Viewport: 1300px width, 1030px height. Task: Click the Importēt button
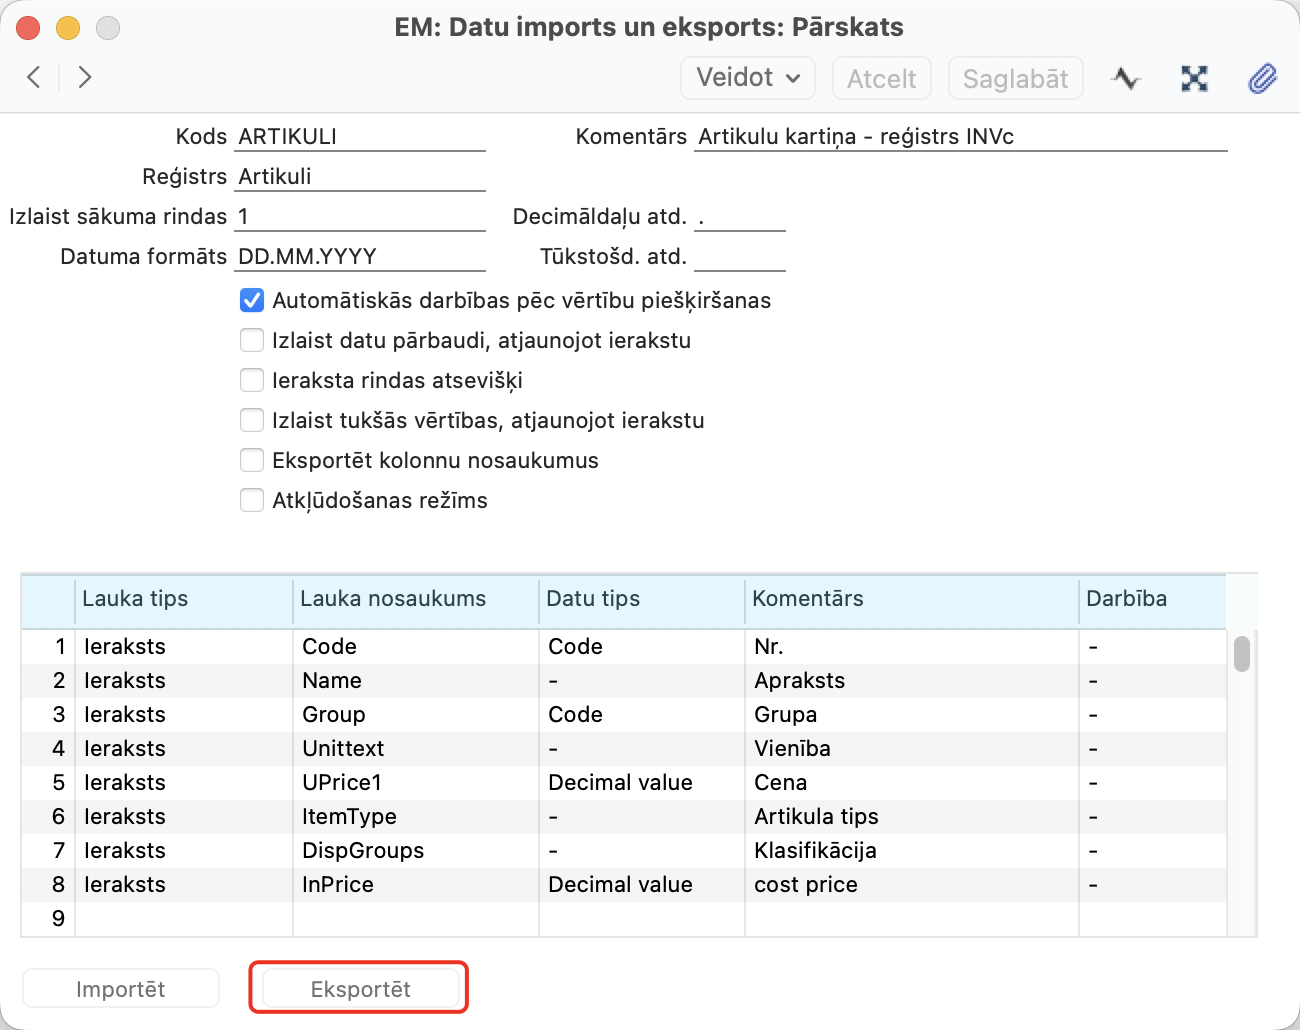[x=121, y=989]
